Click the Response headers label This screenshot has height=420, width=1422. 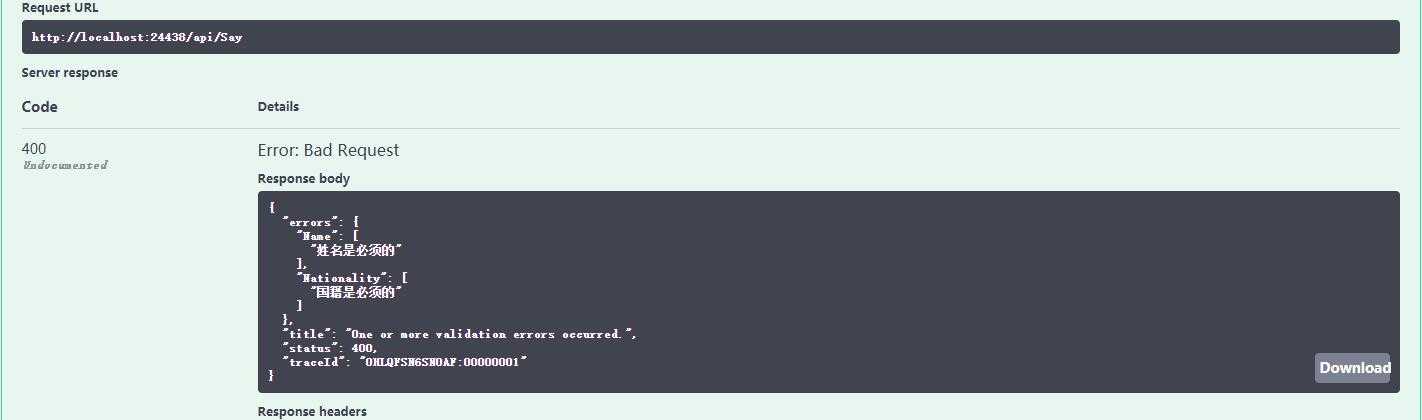point(312,411)
